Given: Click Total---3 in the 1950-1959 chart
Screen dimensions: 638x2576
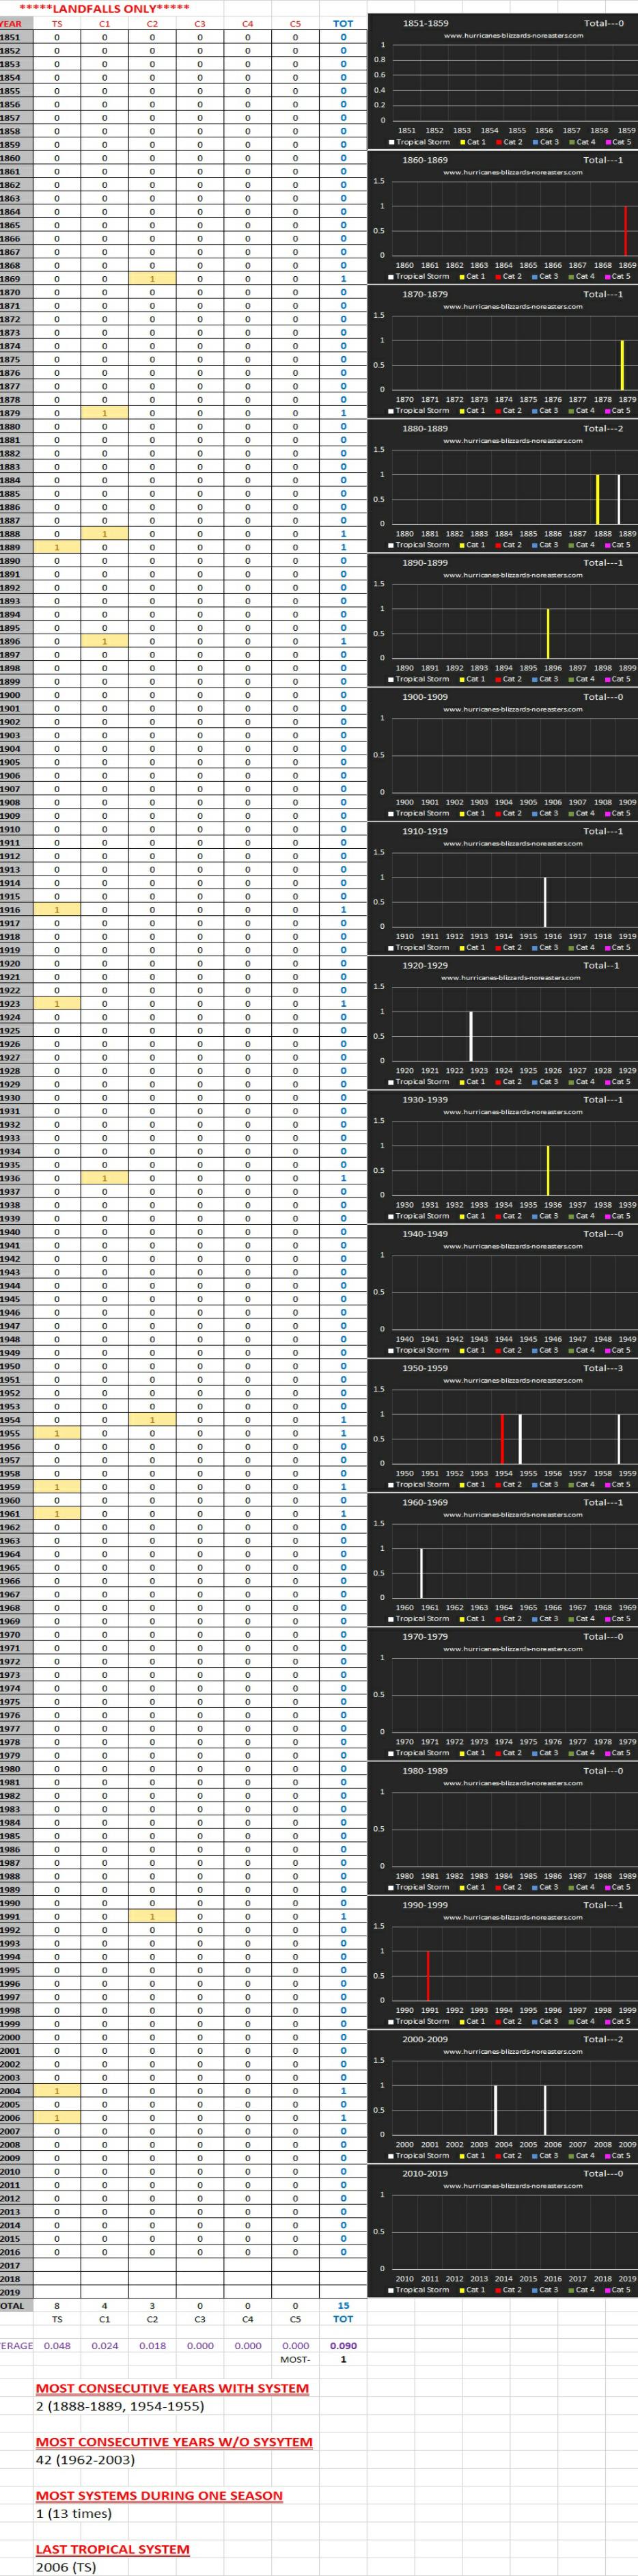Looking at the screenshot, I should 603,1368.
